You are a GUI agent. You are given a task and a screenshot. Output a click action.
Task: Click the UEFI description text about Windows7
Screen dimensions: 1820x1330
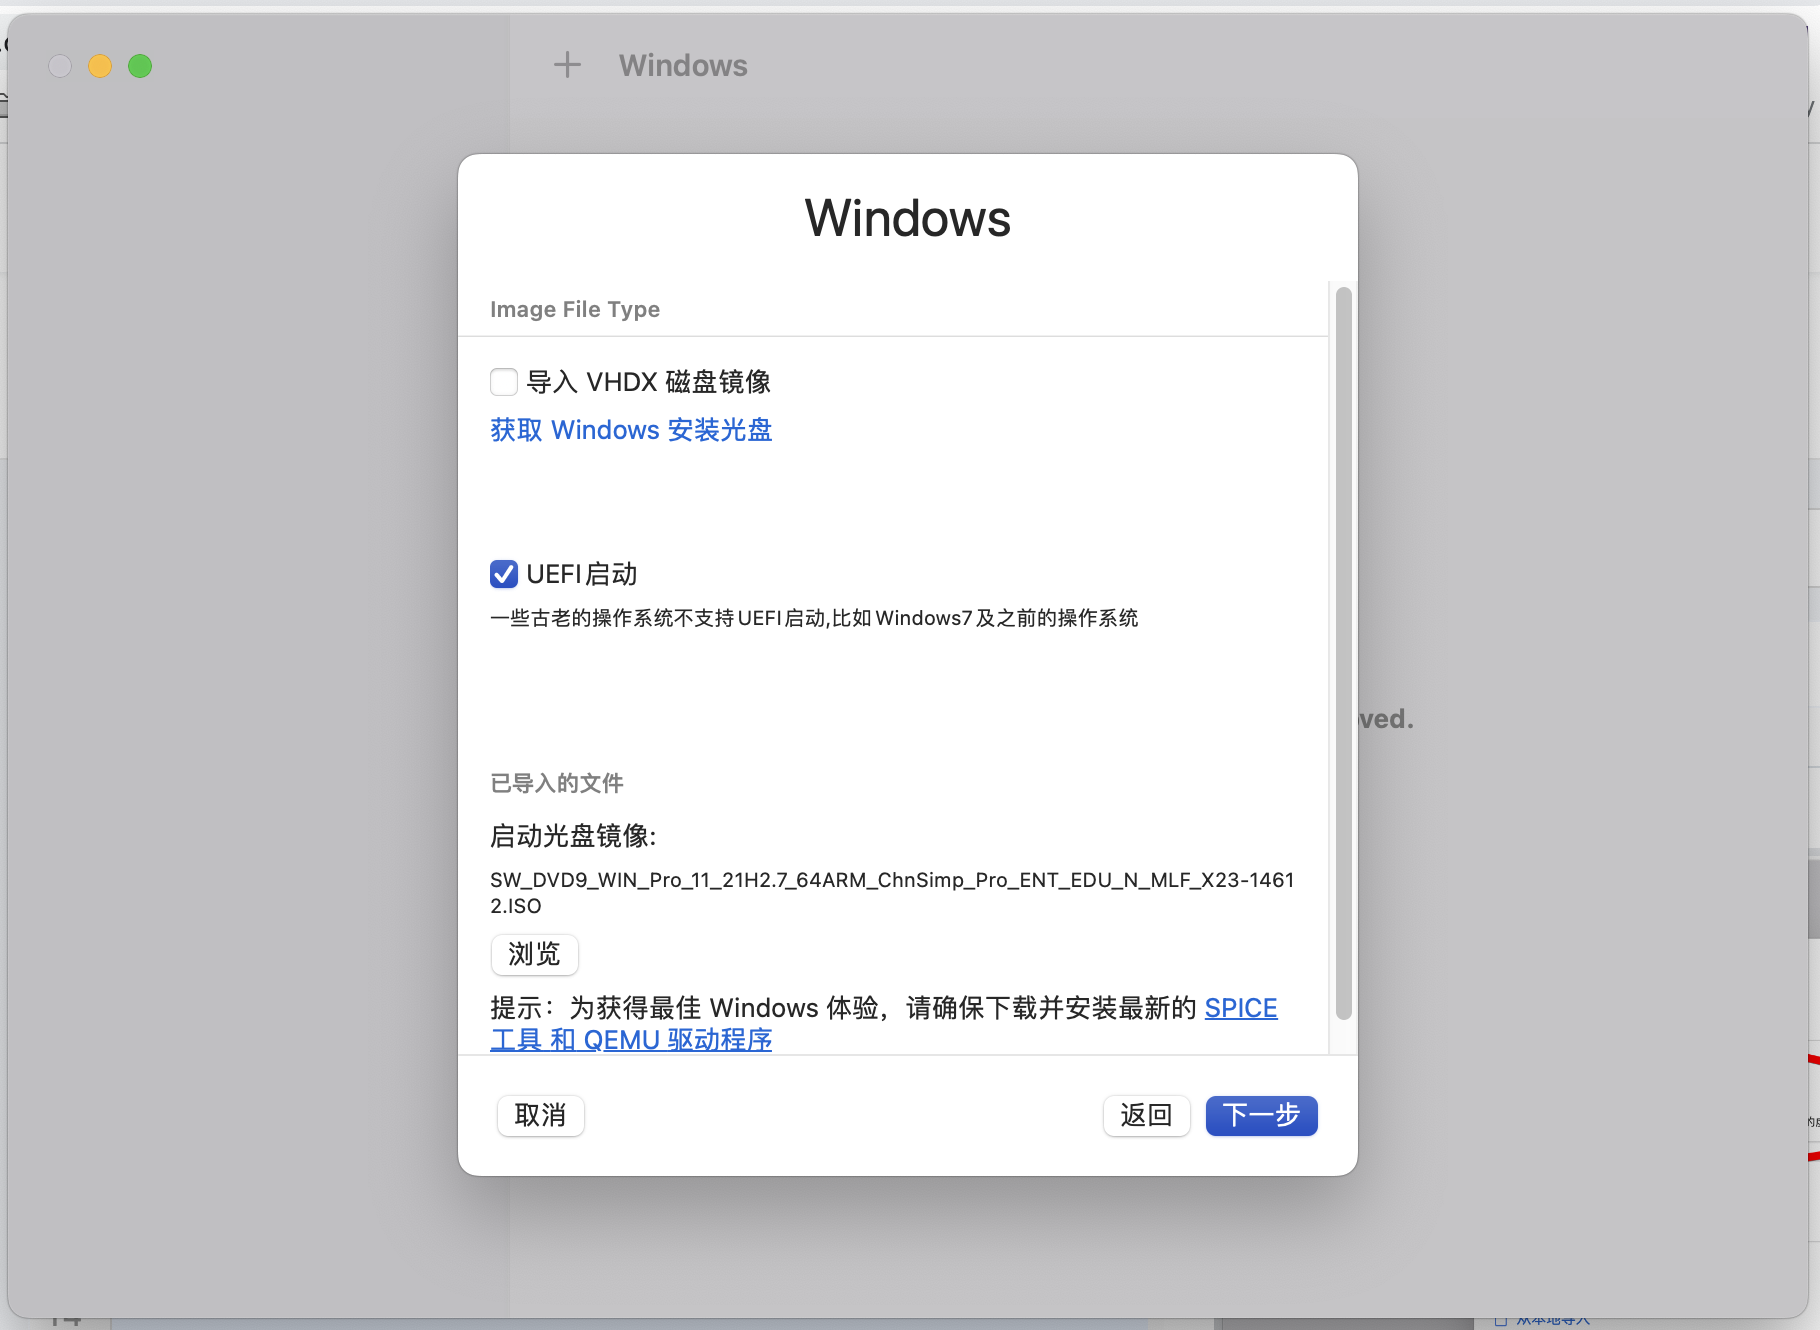814,618
